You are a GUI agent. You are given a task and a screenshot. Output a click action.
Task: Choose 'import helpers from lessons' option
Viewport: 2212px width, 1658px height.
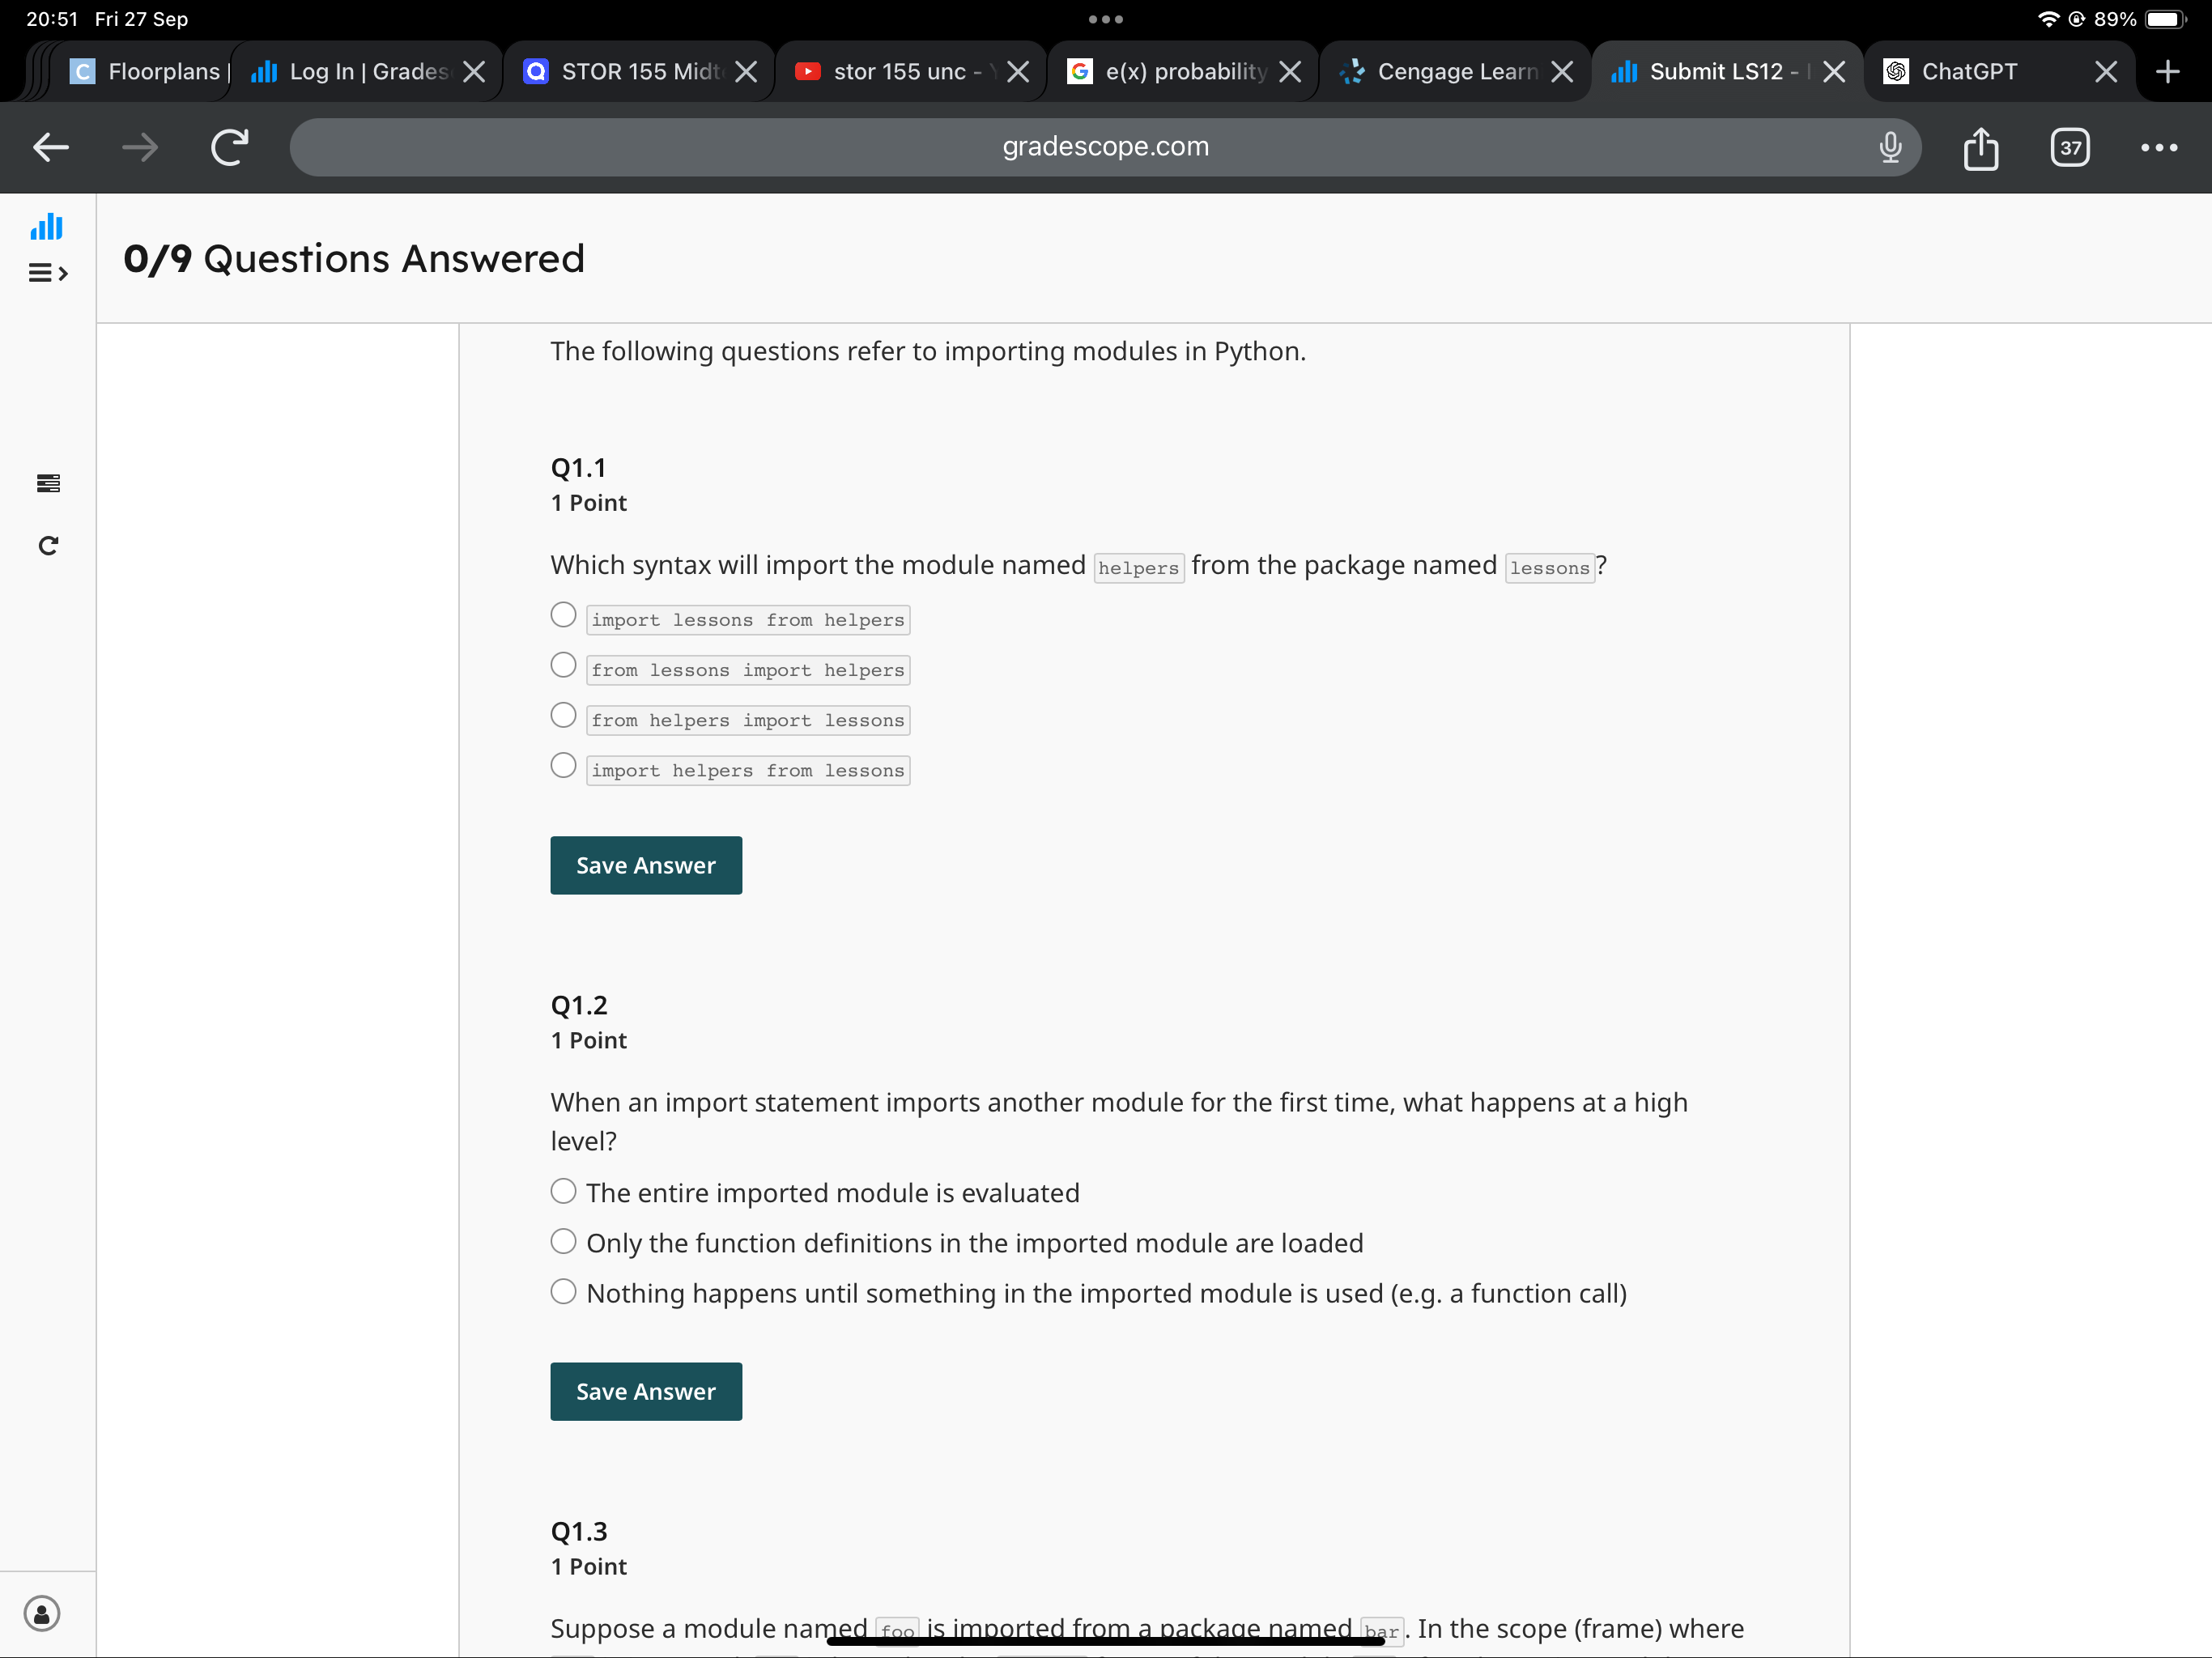(563, 765)
